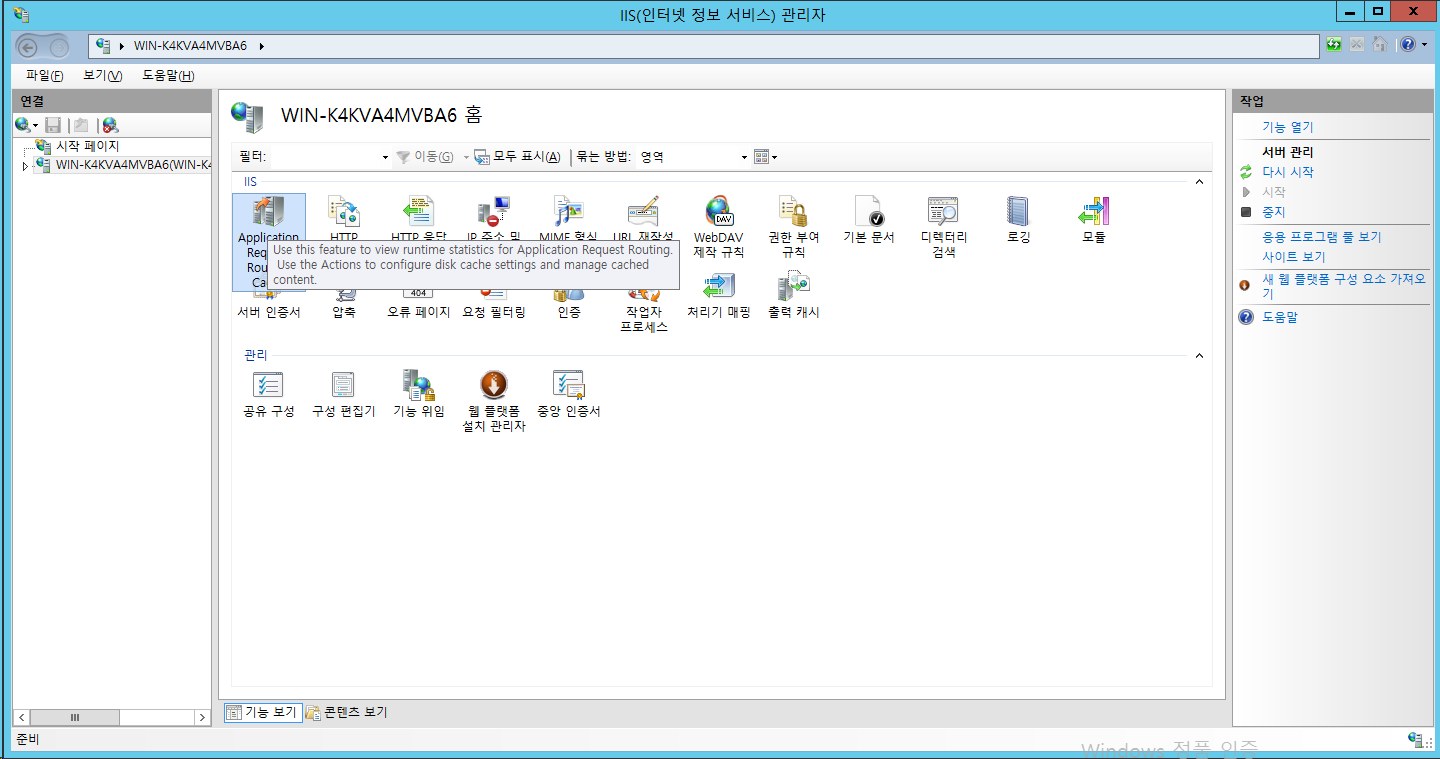Click 모두 표시 toolbar button

517,157
